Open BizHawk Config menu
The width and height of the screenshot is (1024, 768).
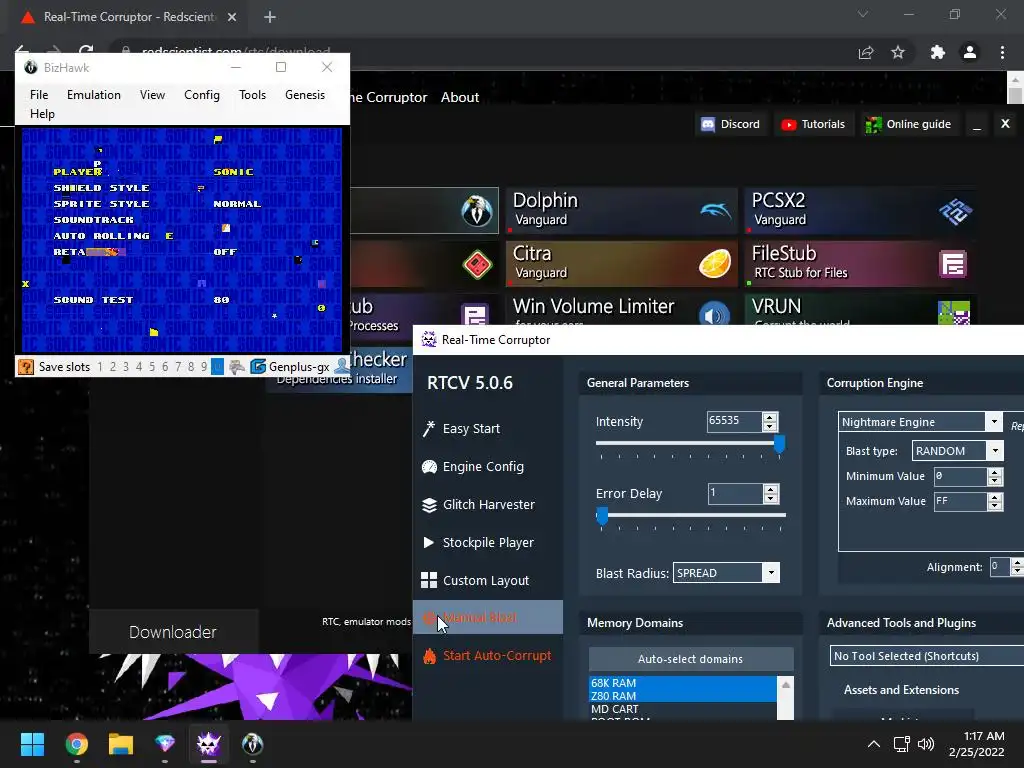tap(202, 95)
